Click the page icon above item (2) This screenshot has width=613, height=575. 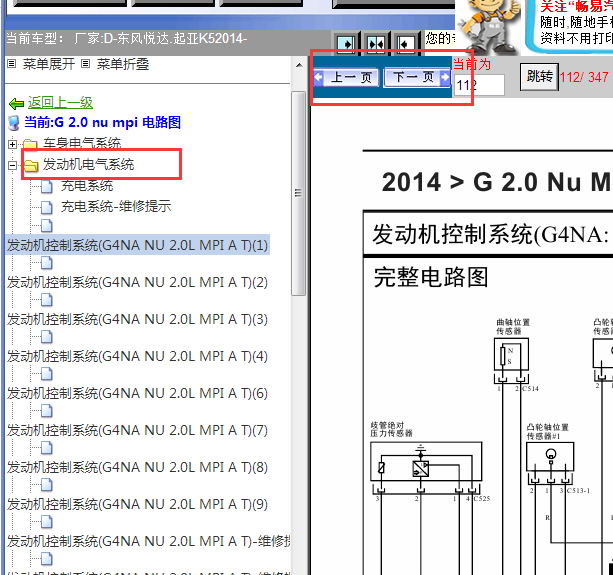tap(47, 263)
